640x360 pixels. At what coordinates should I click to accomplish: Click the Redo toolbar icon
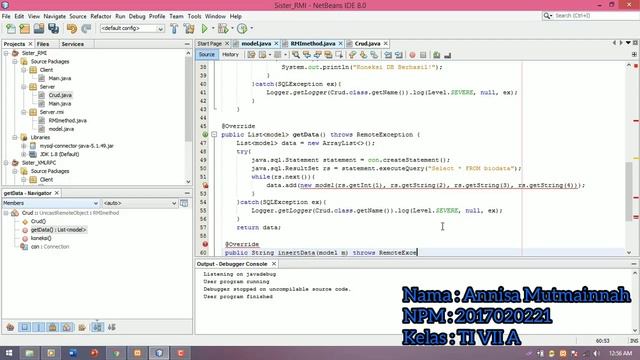tap(86, 29)
